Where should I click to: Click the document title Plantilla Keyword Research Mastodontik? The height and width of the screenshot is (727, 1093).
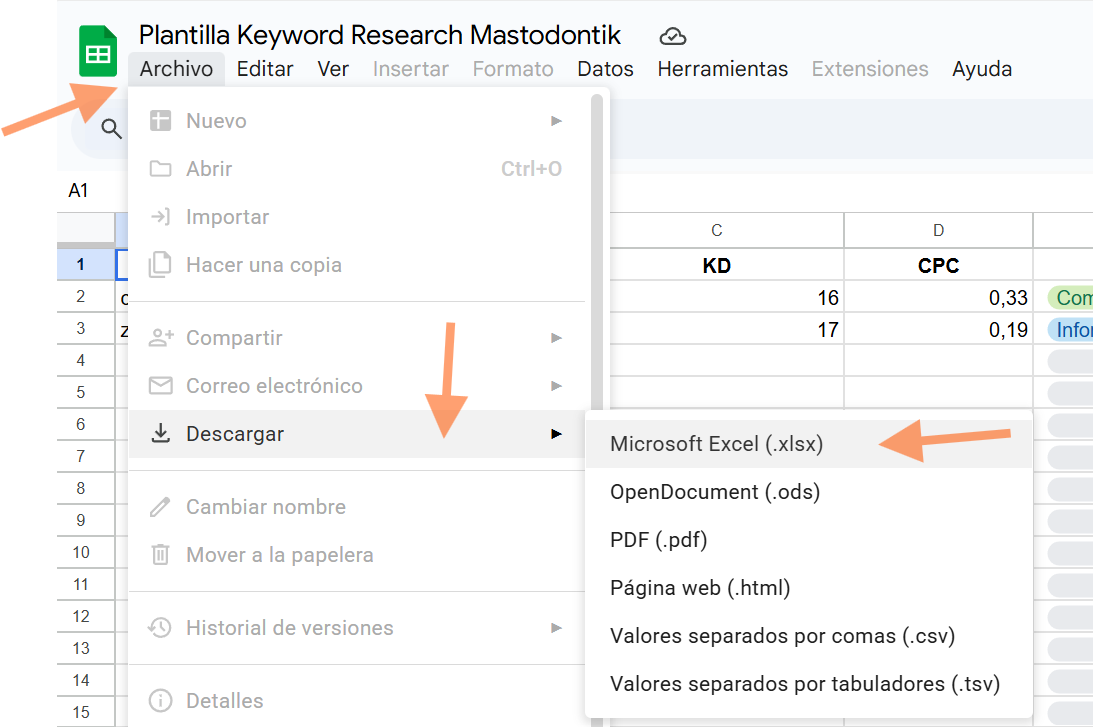(x=379, y=35)
